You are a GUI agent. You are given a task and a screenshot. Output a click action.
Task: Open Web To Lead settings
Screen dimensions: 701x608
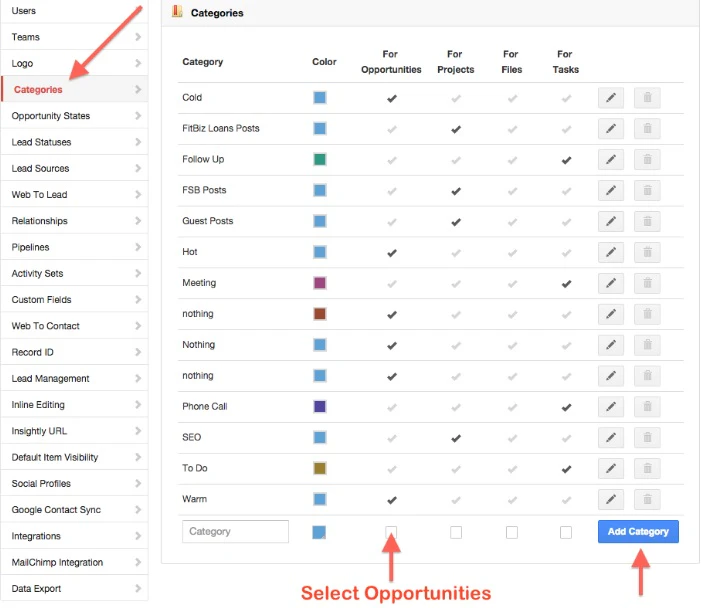pyautogui.click(x=74, y=194)
